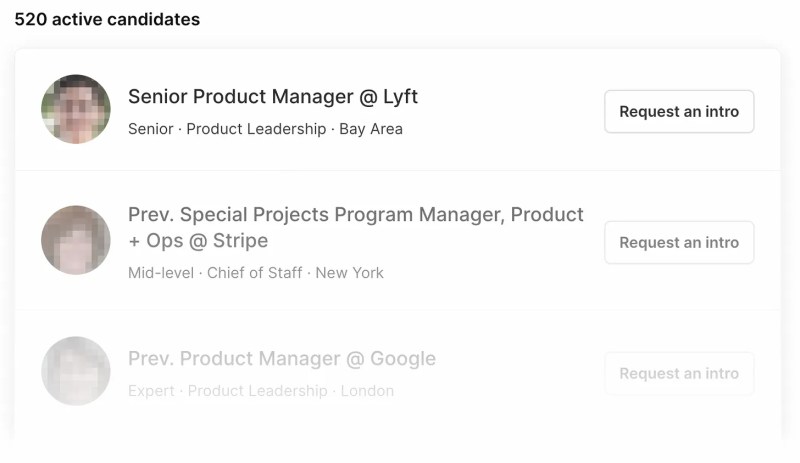The width and height of the screenshot is (800, 463).
Task: Click the Google candidate's profile avatar
Action: click(x=76, y=371)
